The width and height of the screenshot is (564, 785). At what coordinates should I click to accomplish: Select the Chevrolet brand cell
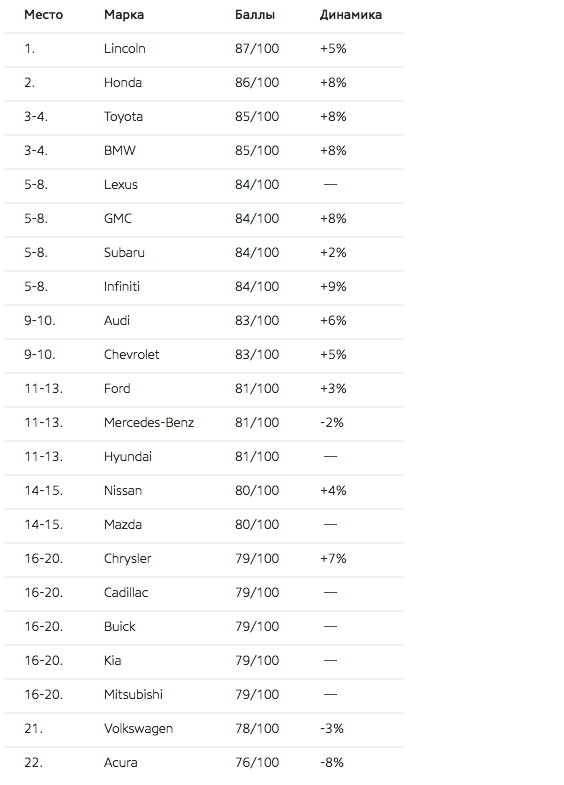pos(132,354)
